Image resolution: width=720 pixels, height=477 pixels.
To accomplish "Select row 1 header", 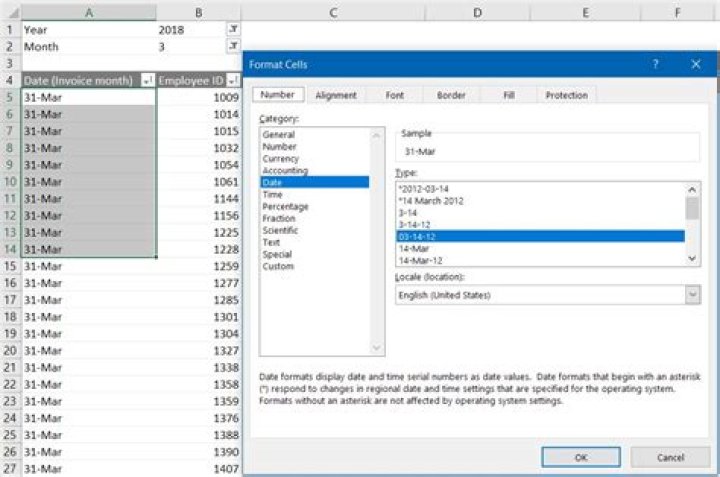I will (10, 30).
